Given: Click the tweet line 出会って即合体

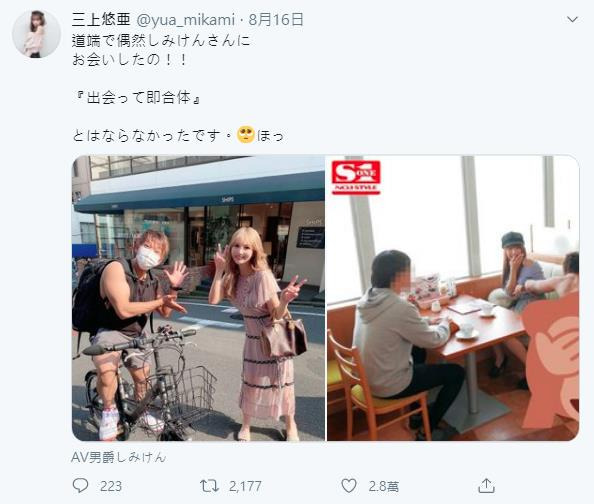Looking at the screenshot, I should [x=138, y=98].
